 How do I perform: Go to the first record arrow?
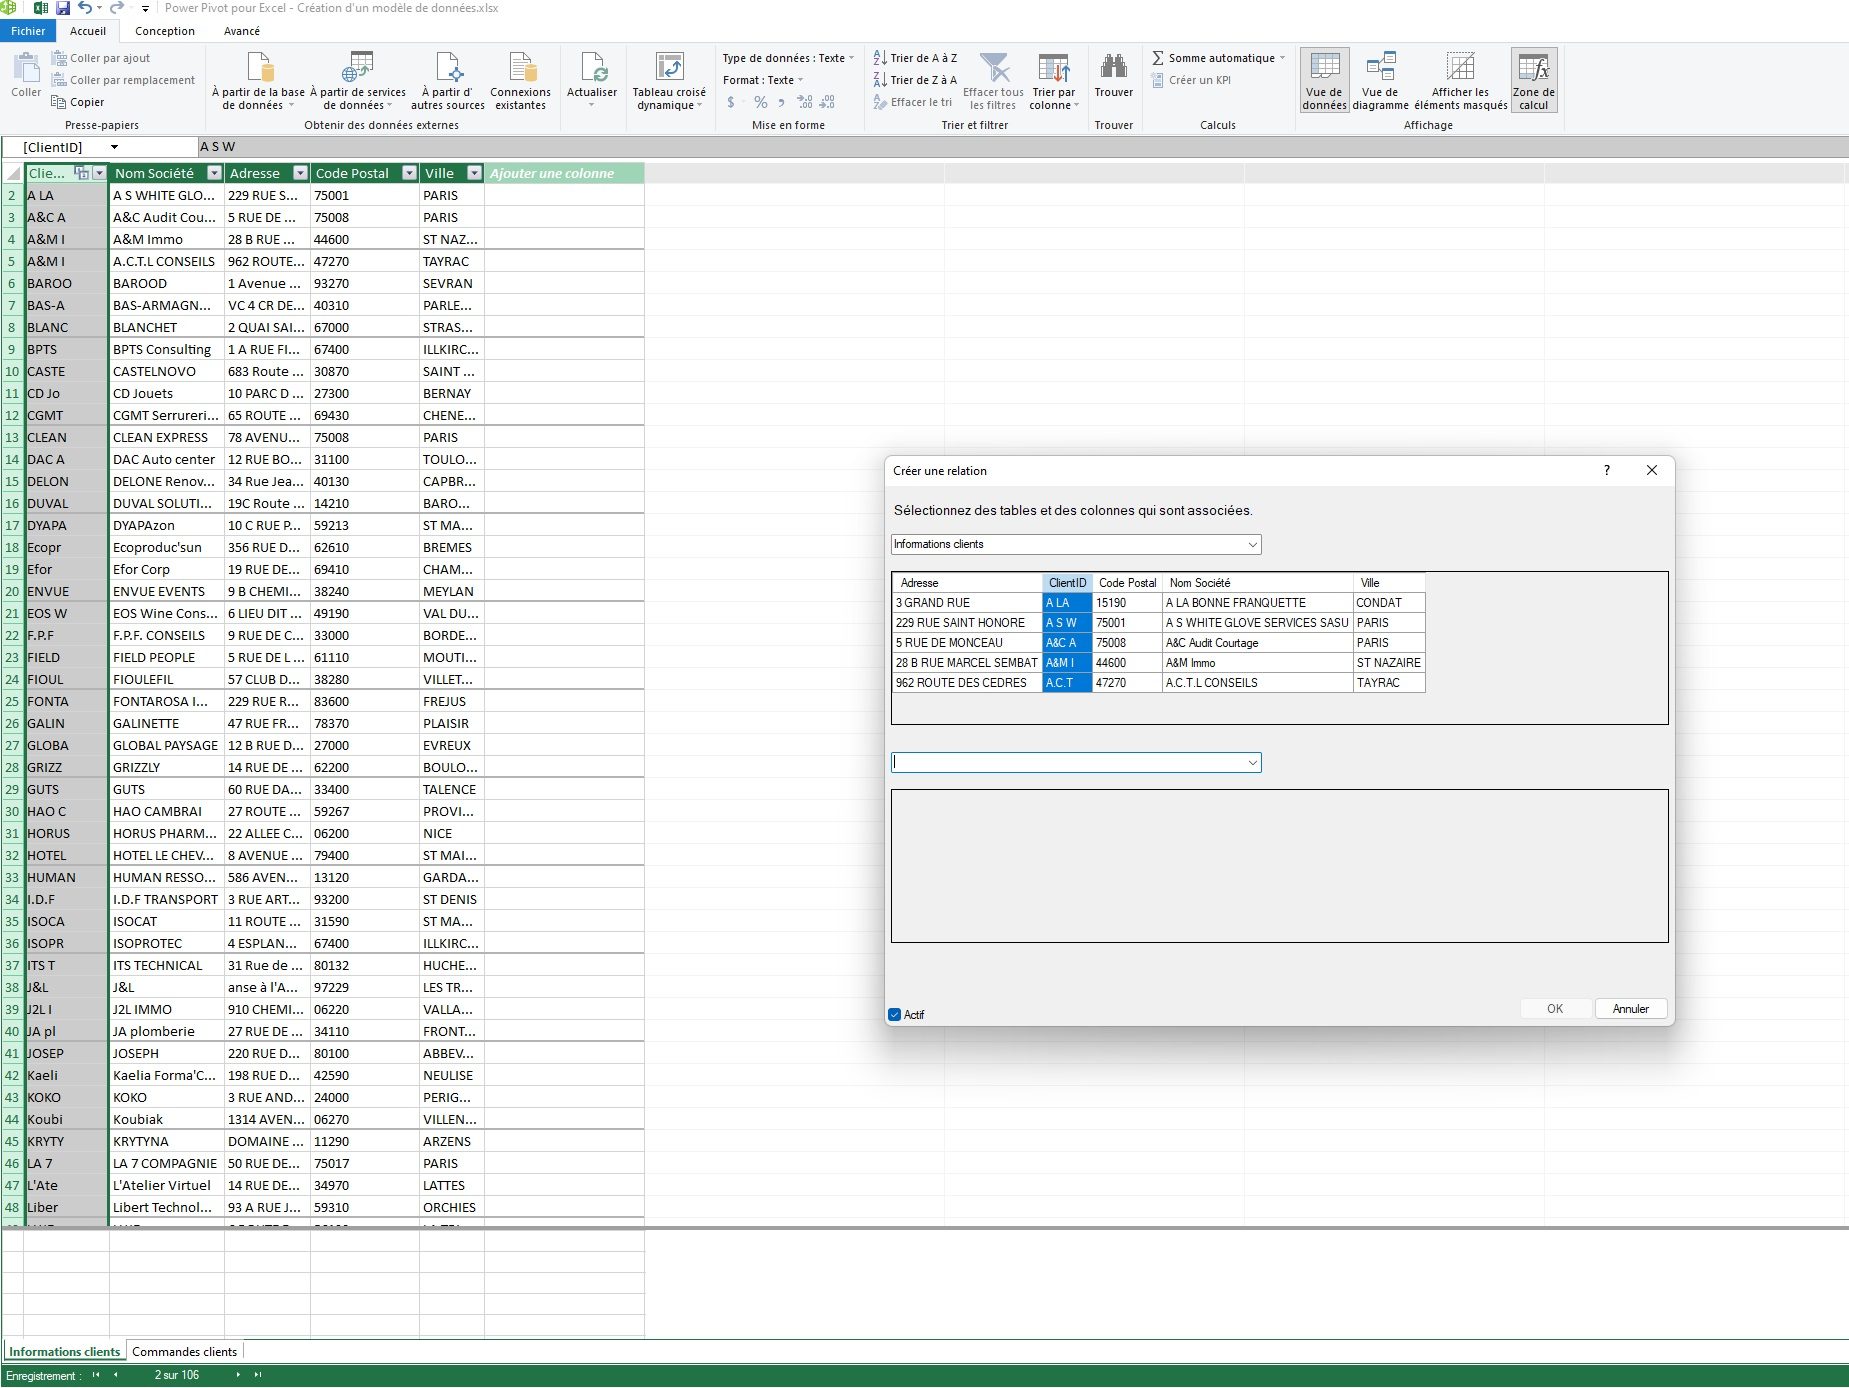[96, 1375]
